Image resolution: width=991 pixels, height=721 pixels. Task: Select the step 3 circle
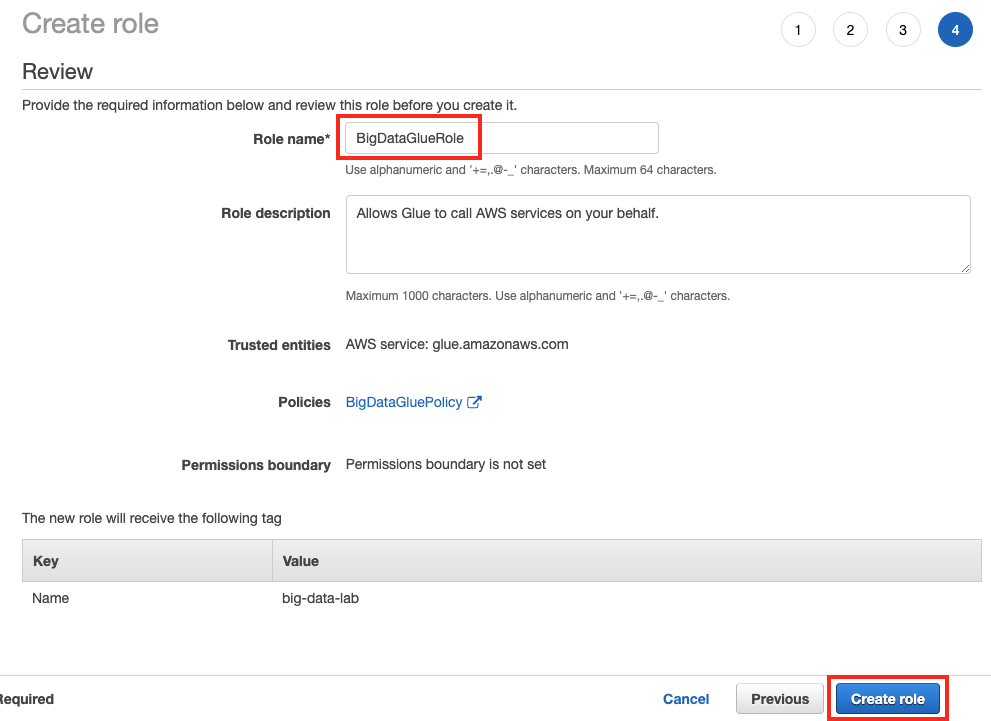point(902,30)
